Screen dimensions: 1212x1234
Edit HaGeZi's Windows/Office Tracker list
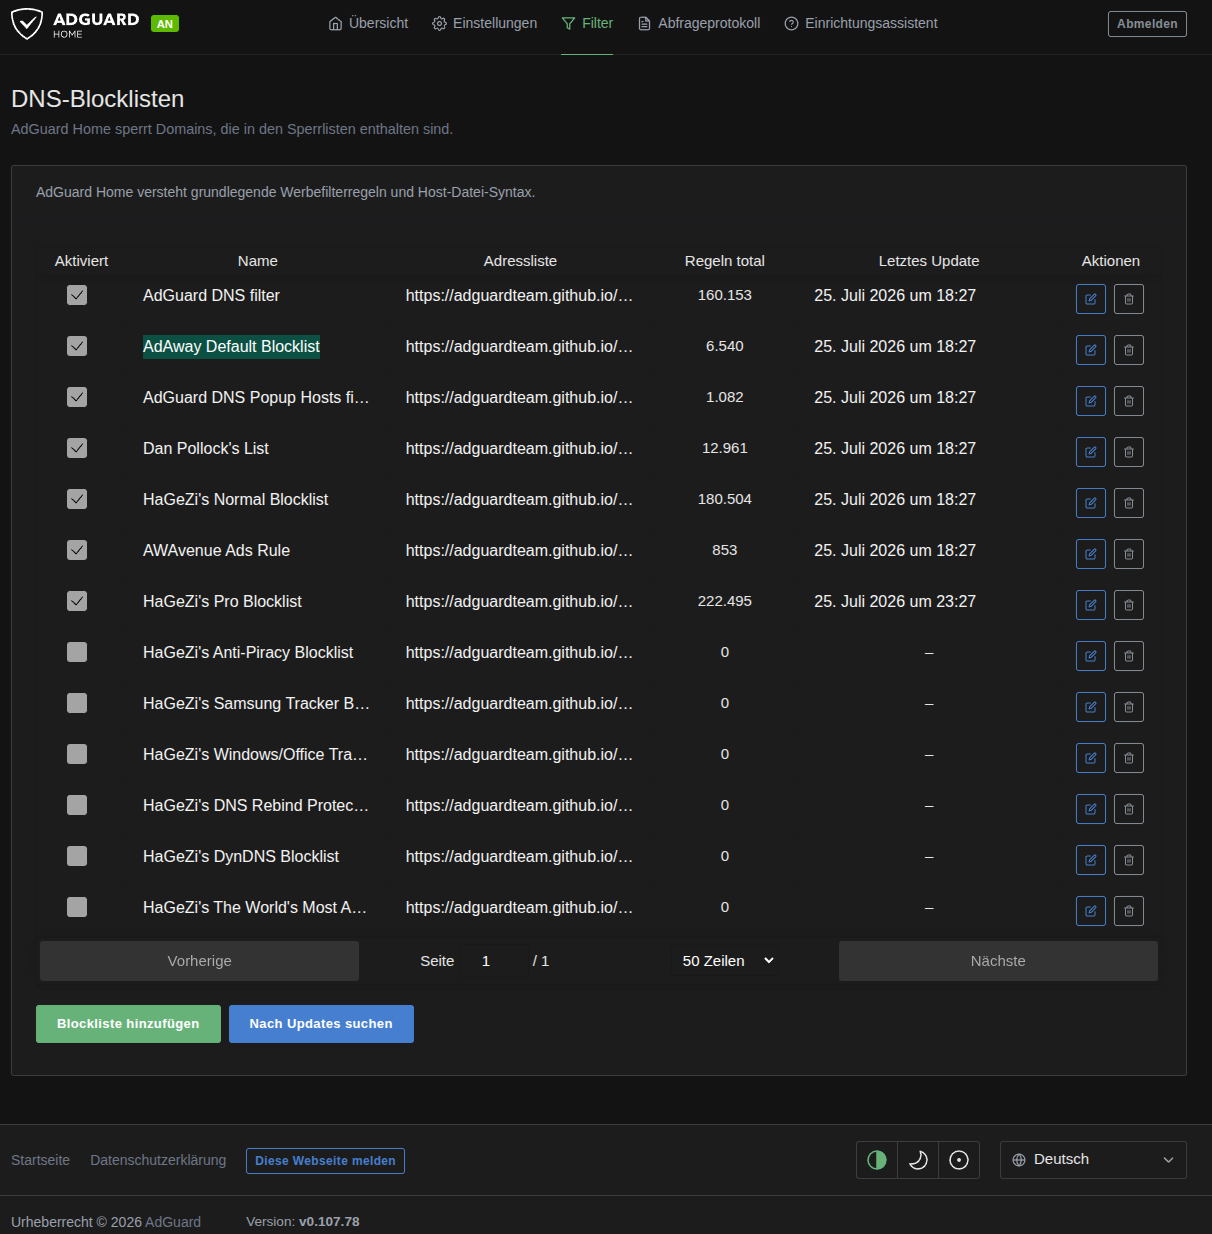[1091, 758]
